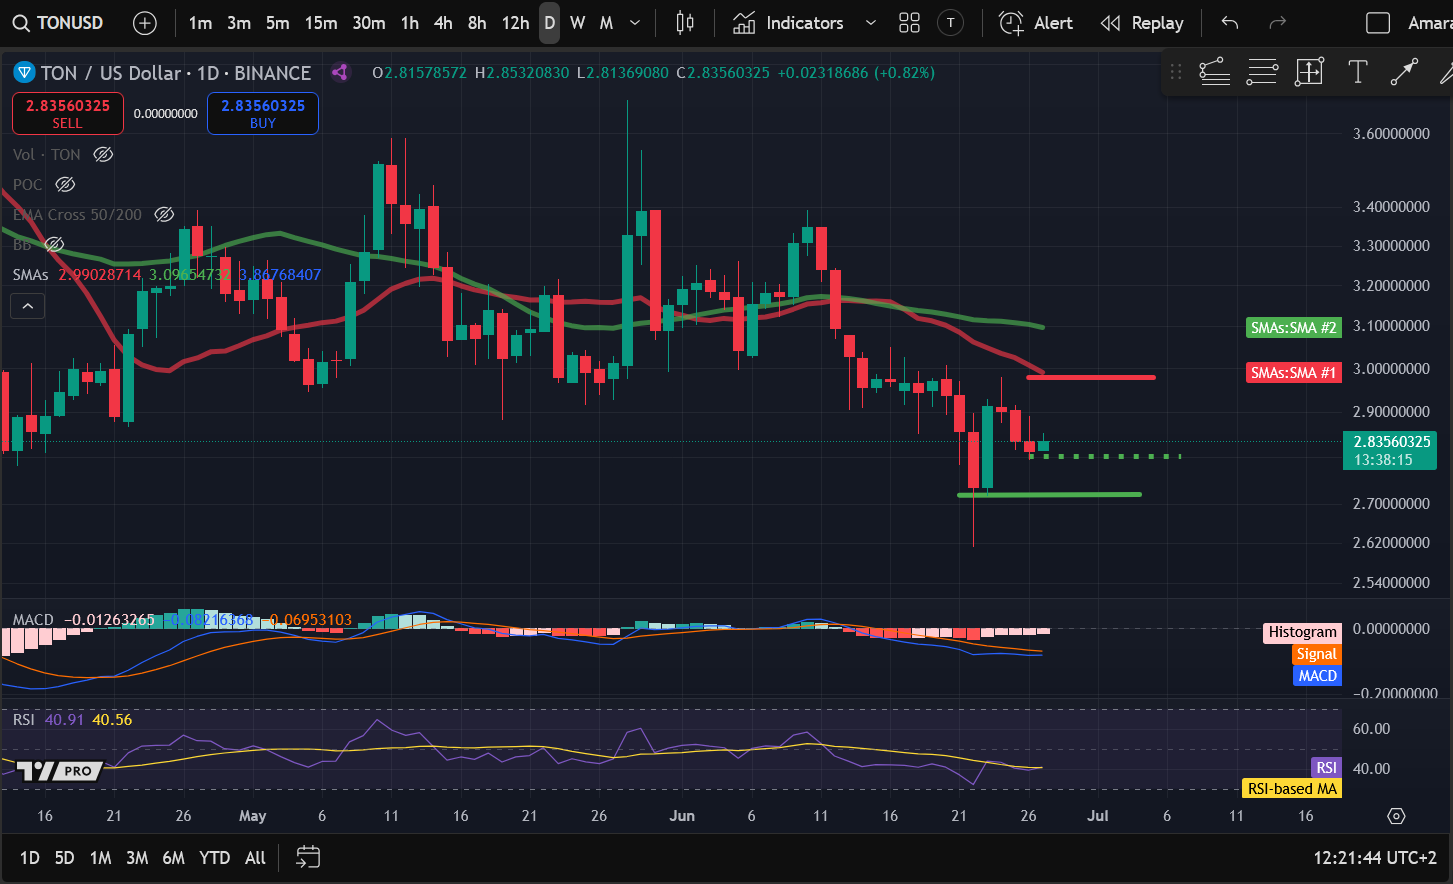Switch chart to 4h interval
Image resolution: width=1453 pixels, height=884 pixels.
click(x=443, y=23)
